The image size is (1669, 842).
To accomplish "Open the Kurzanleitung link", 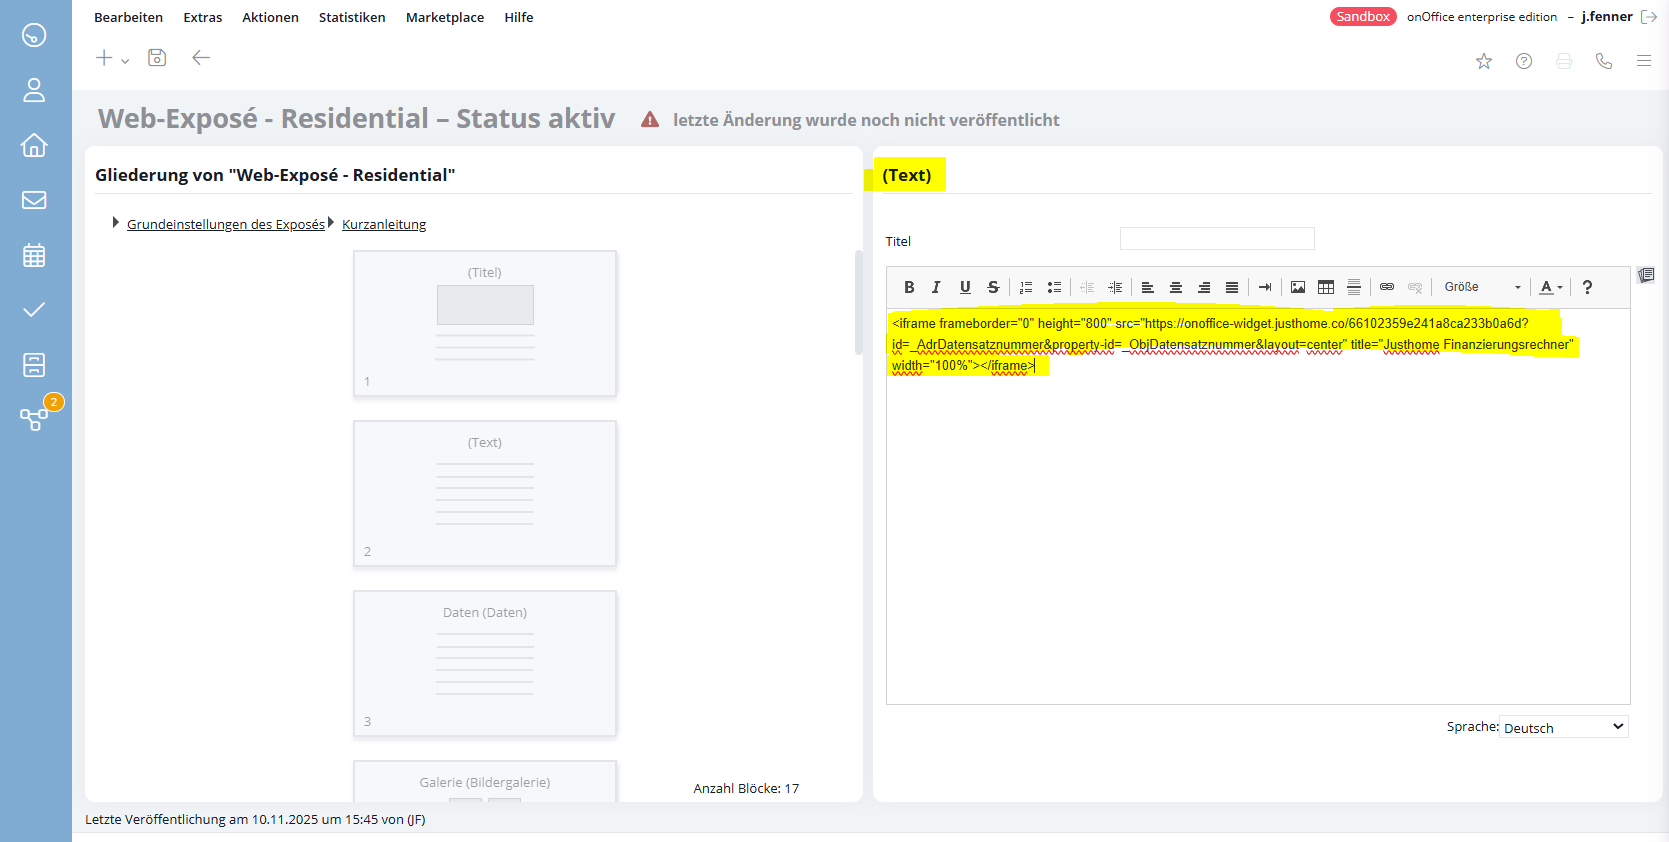I will click(384, 224).
